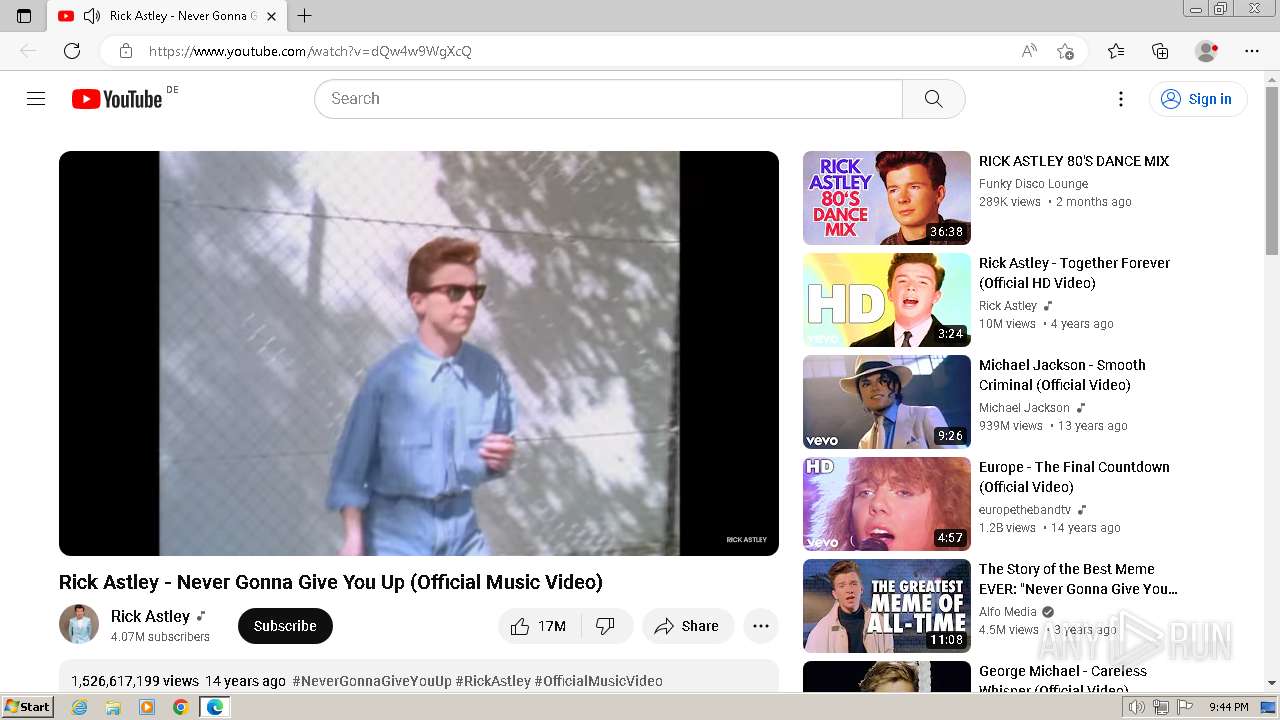Screen dimensions: 1280x720
Task: Open The Story of the Best Meme thumbnail
Action: tap(887, 606)
